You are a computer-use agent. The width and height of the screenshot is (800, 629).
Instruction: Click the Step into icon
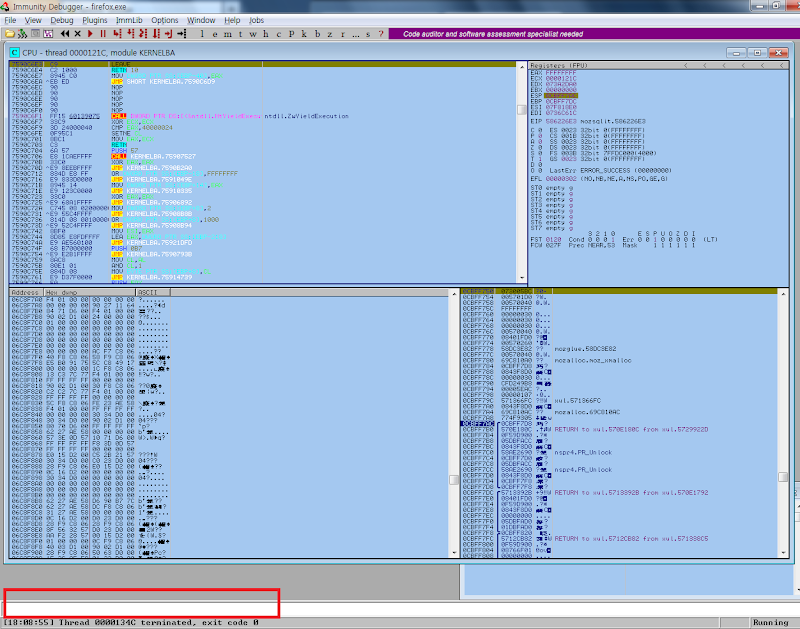coord(114,33)
